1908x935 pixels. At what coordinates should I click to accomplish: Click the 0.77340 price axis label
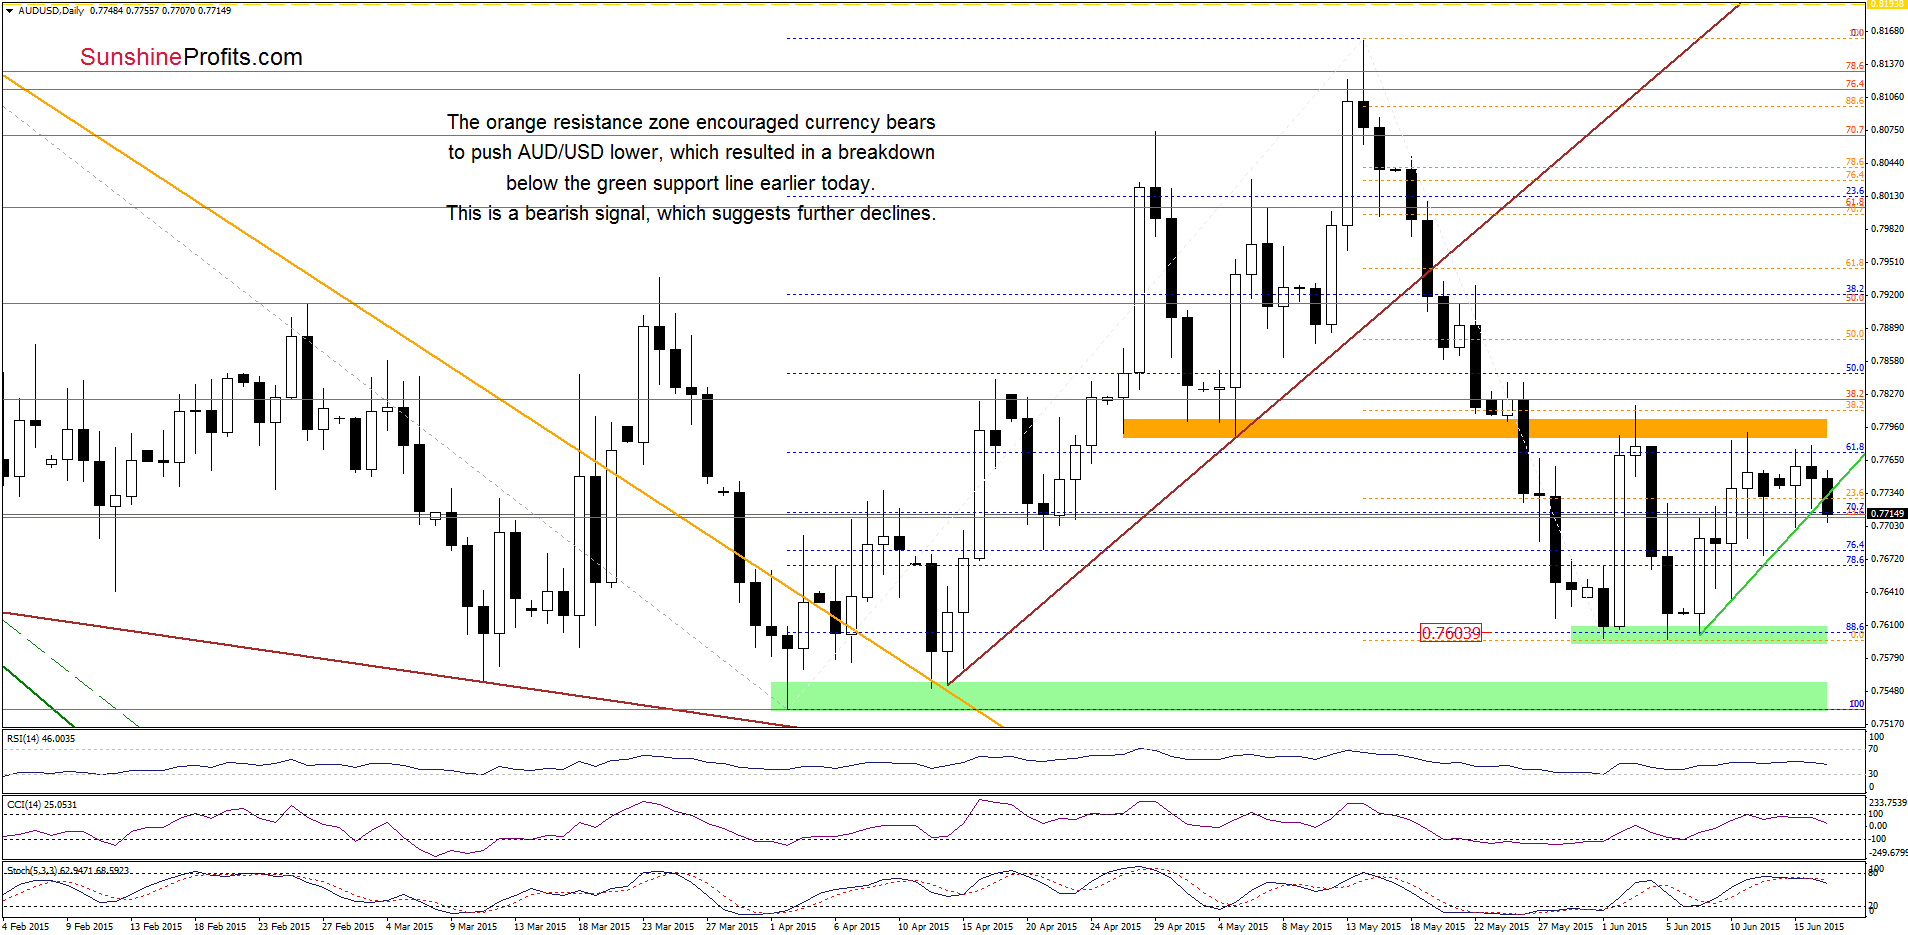tap(1887, 493)
